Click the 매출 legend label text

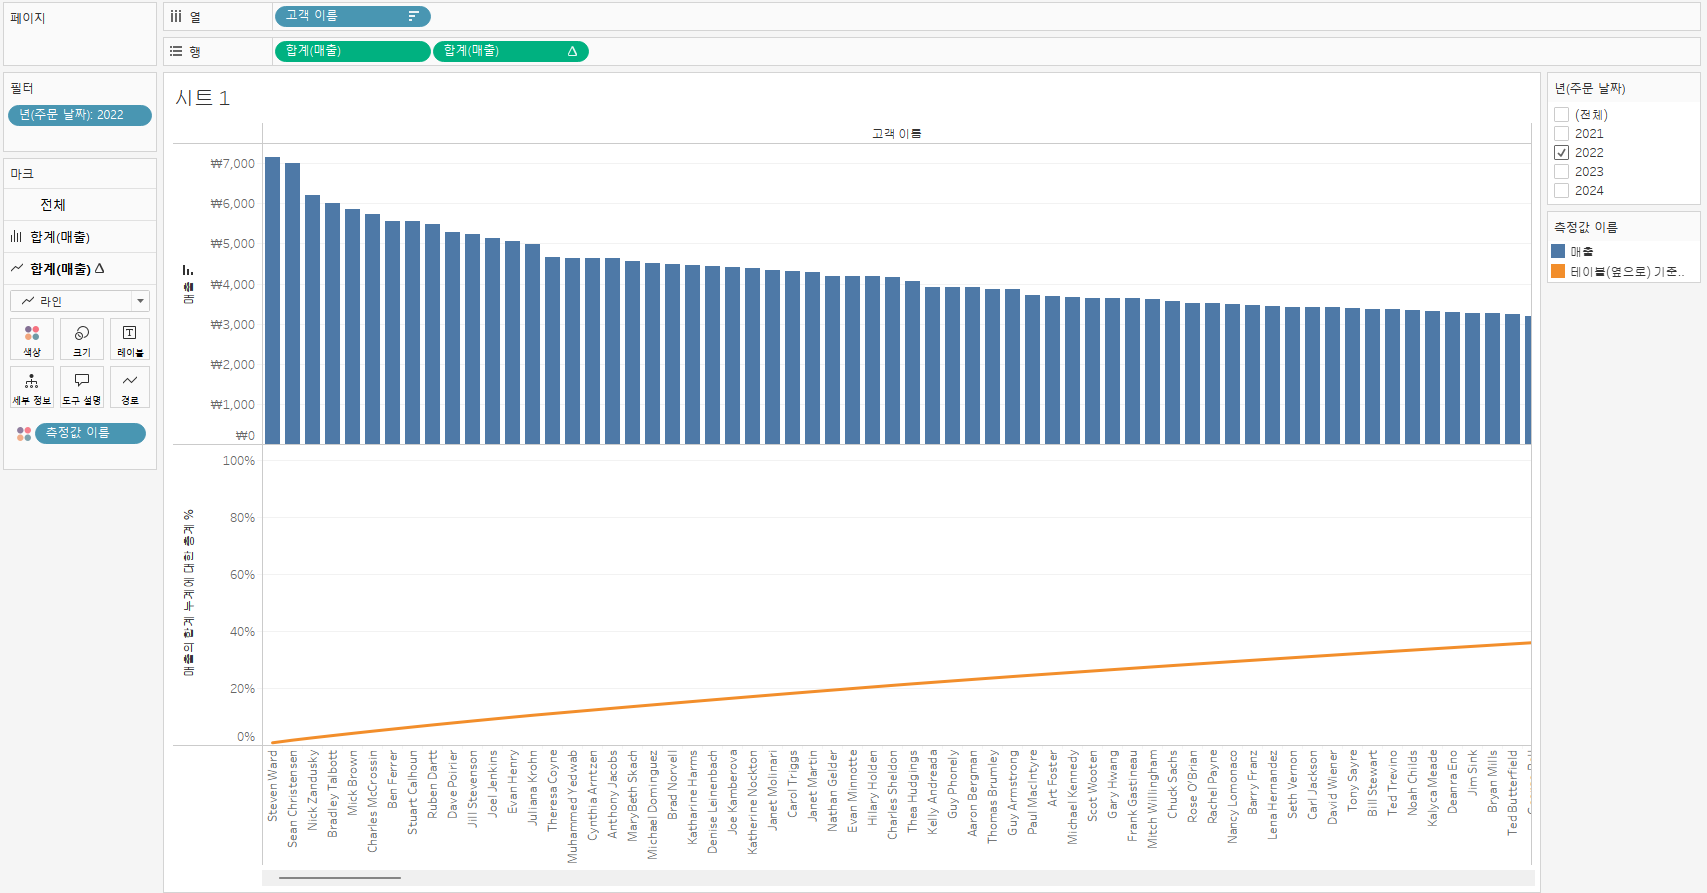[x=1582, y=252]
